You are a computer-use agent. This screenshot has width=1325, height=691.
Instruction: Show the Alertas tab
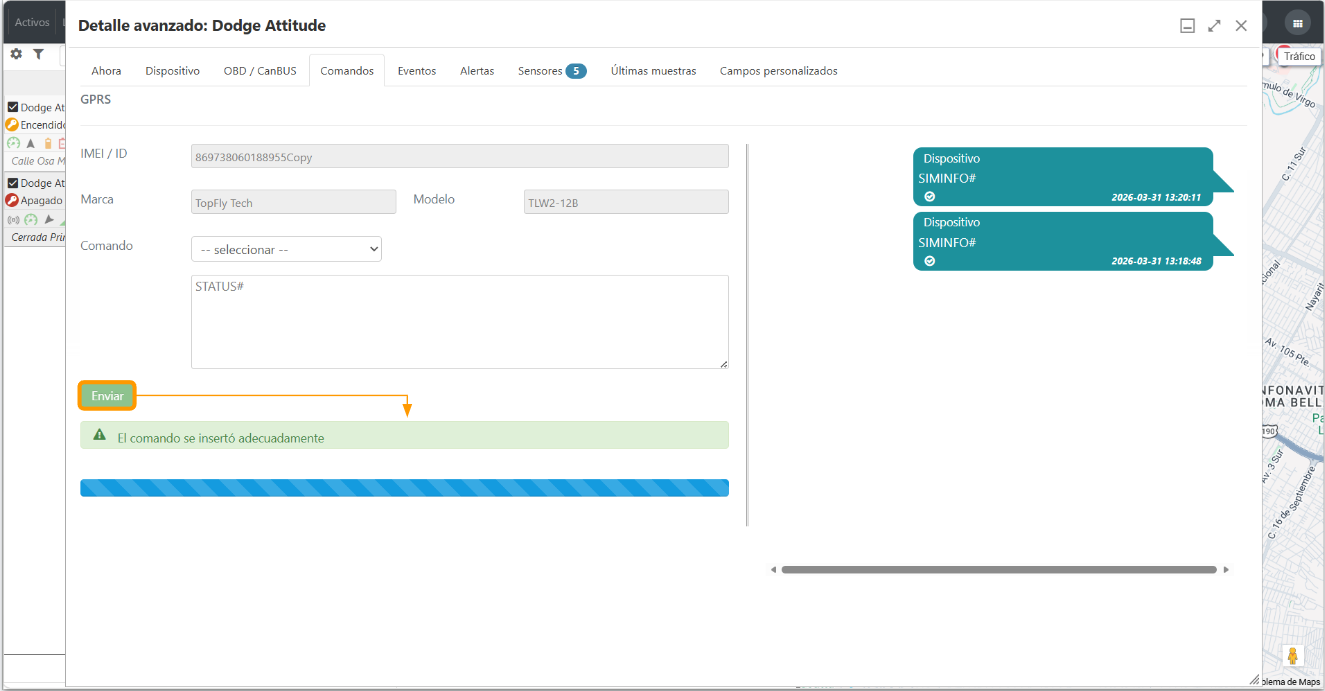tap(477, 71)
